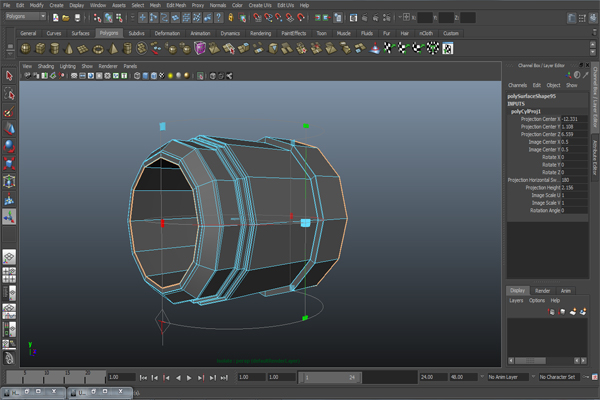Open the Polygons menu set dropdown
600x400 pixels.
pos(26,16)
